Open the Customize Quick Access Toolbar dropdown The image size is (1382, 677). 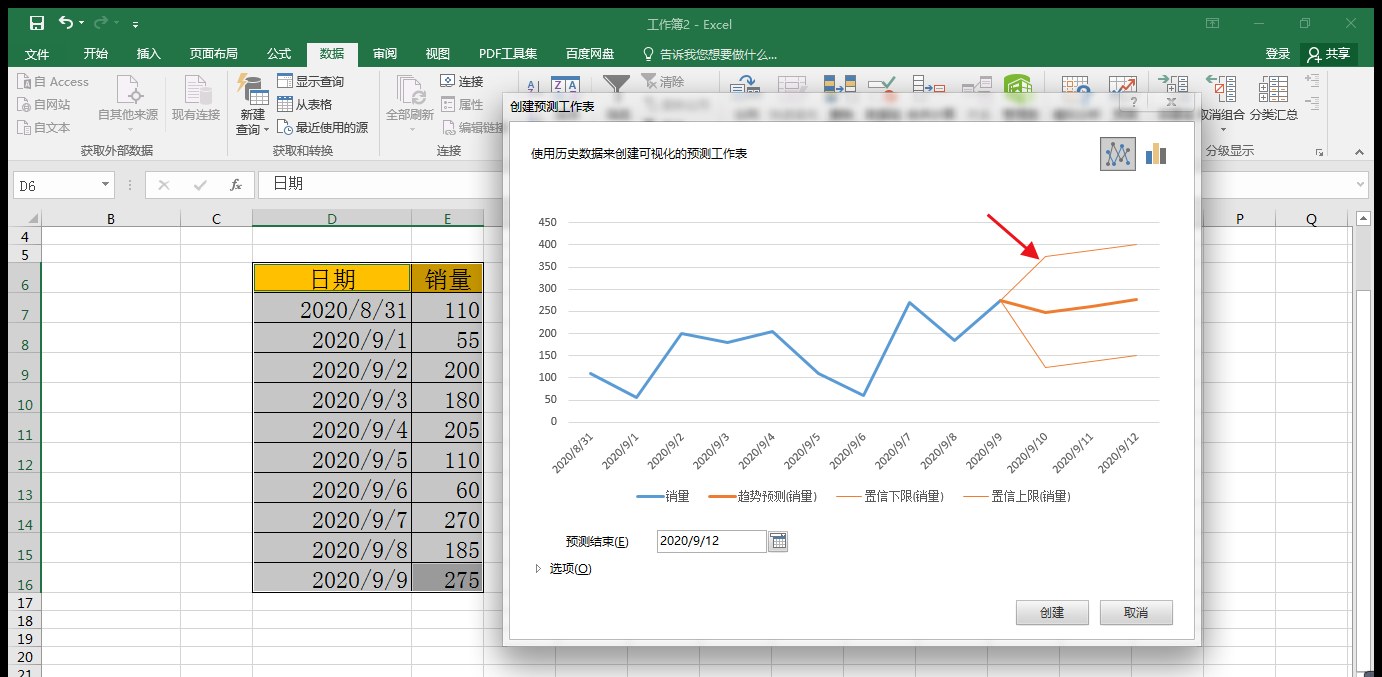(135, 24)
